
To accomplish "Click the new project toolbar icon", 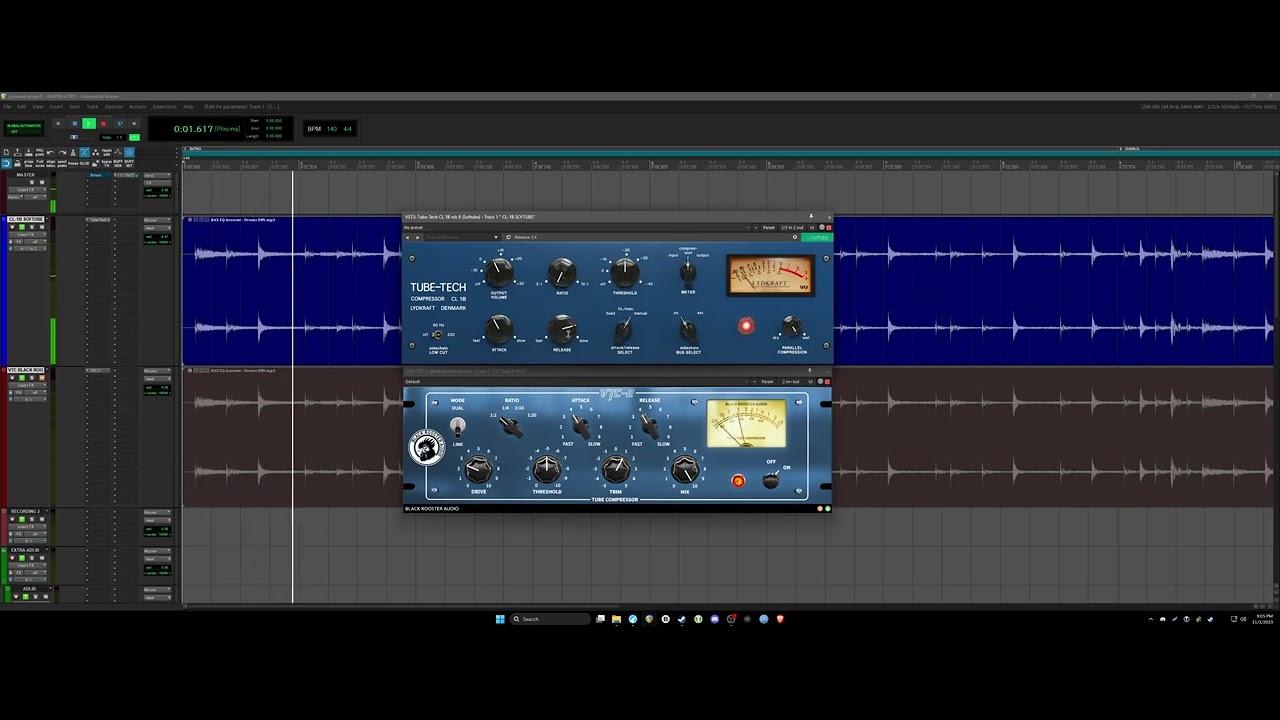I will coord(6,152).
